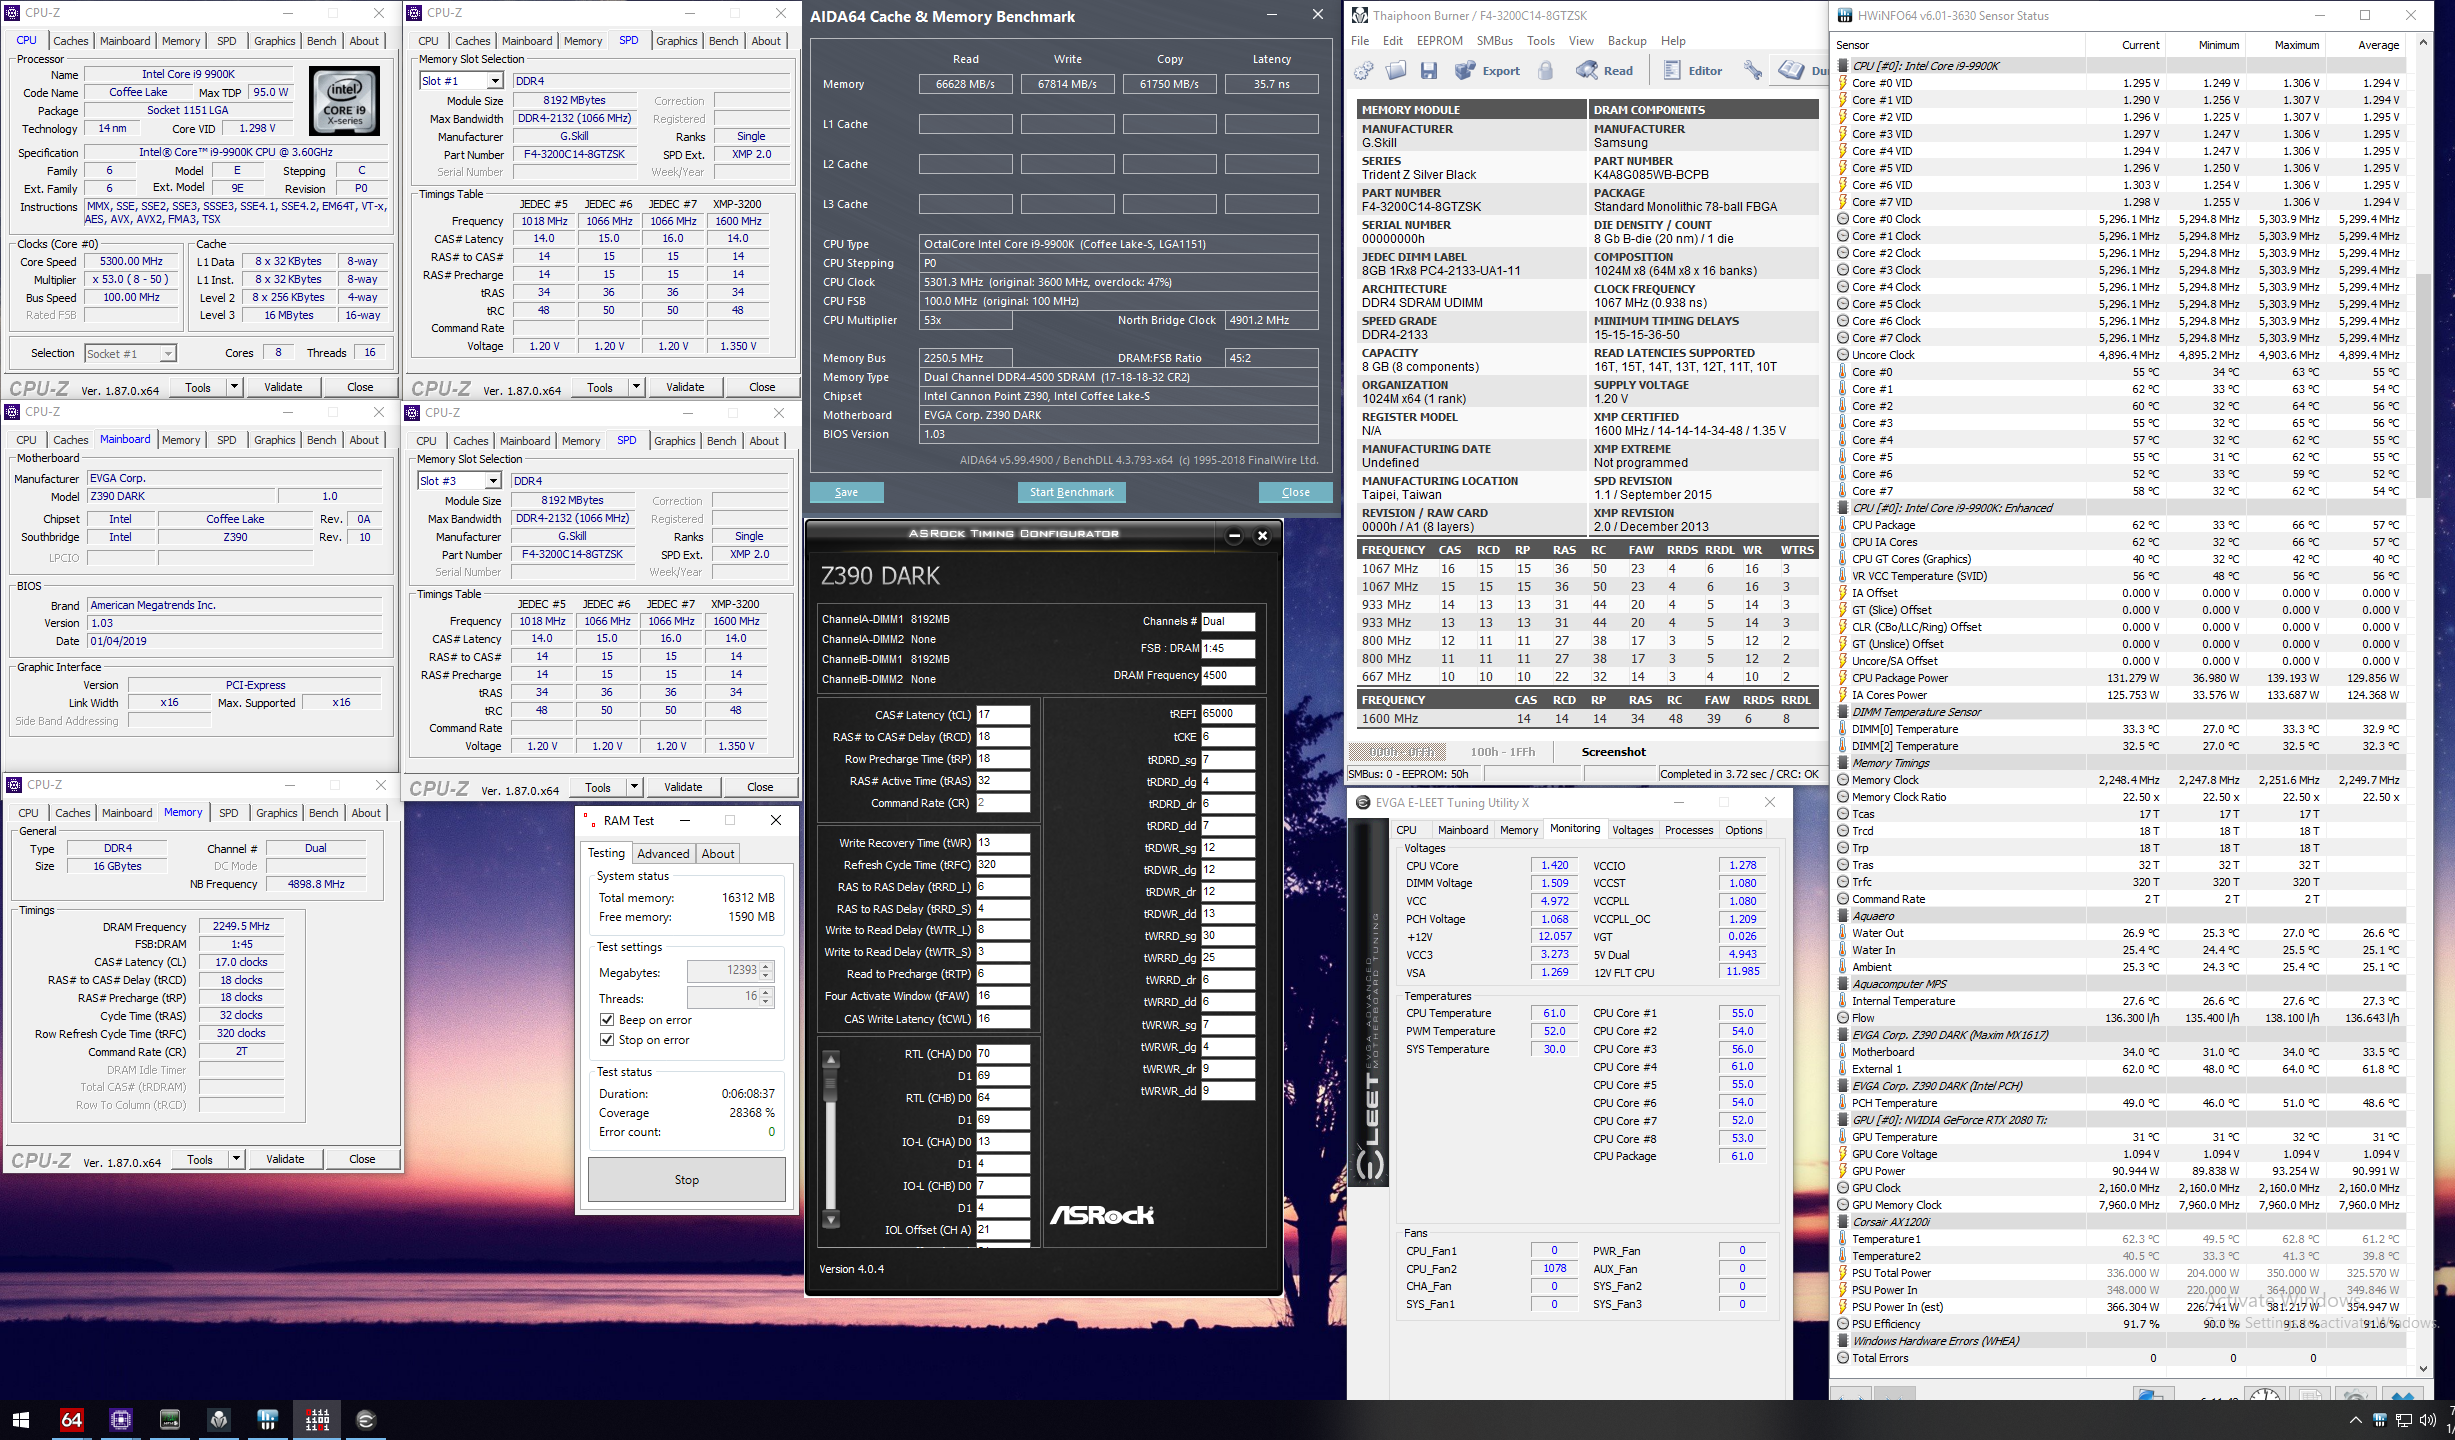Open Tools dropdown arrow in CPU-Z Slot #3 window
Screen dimensions: 2455x1440
634,787
